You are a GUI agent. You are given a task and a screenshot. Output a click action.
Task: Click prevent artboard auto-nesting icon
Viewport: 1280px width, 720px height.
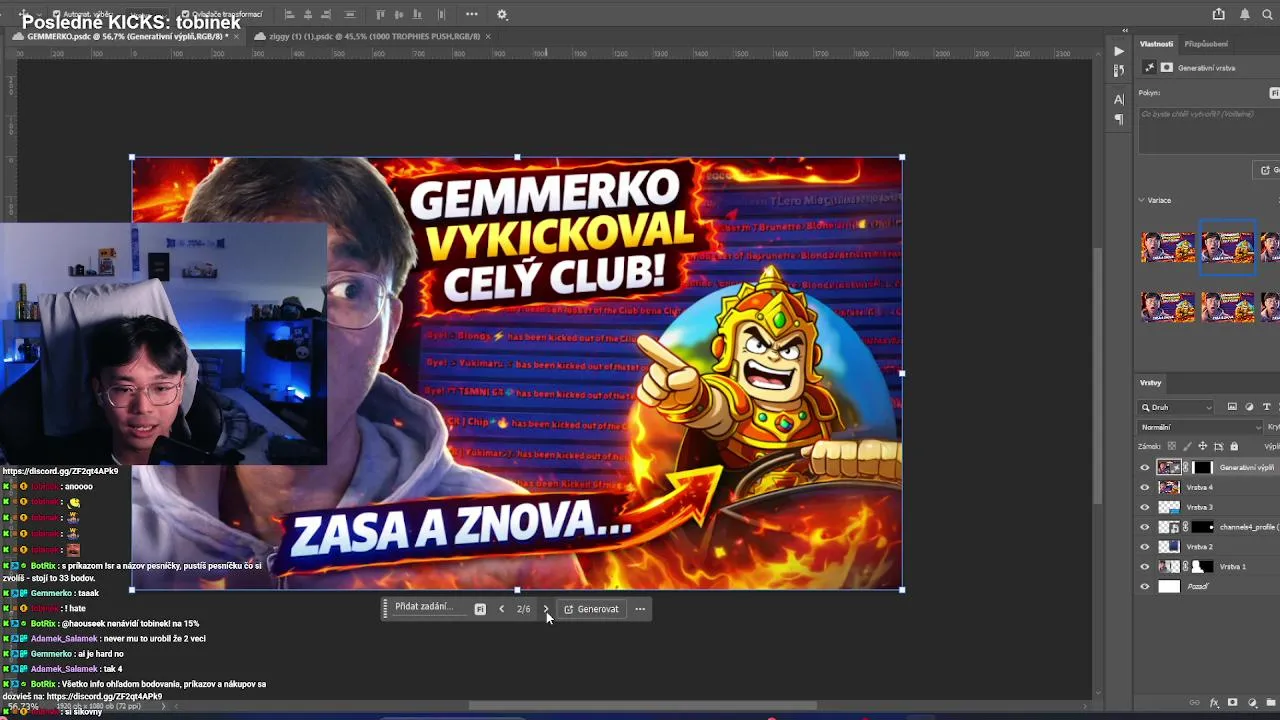point(1218,447)
